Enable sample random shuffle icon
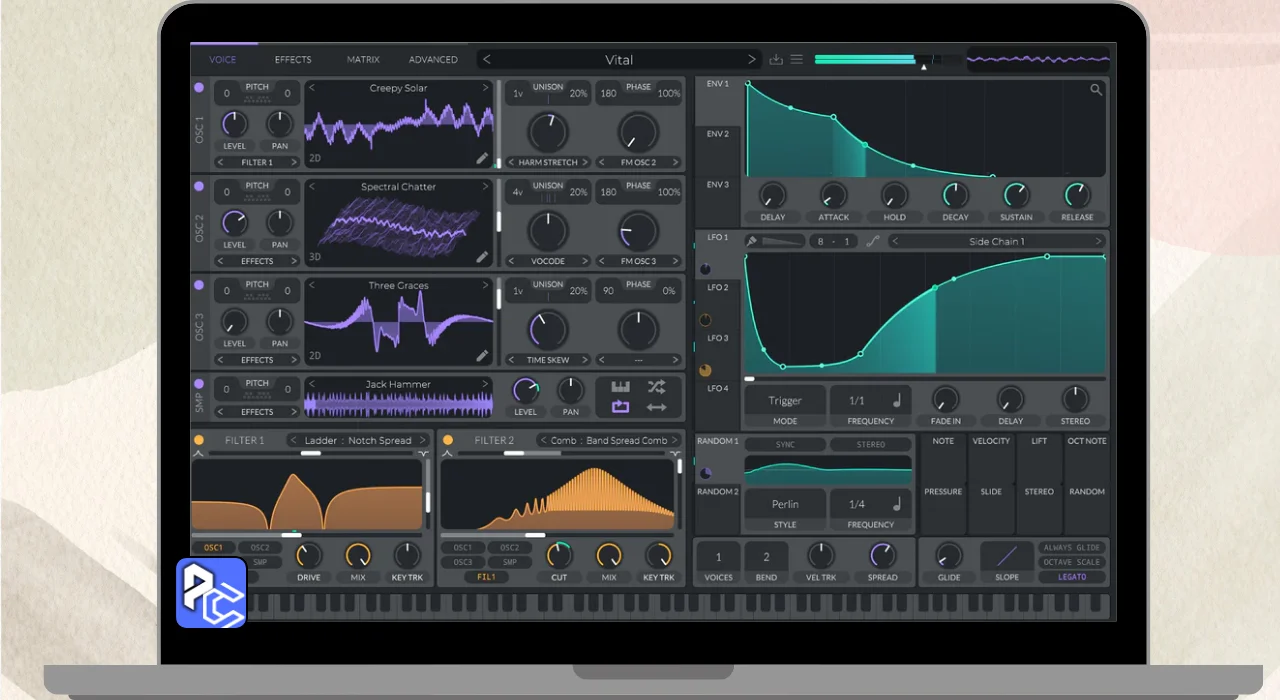 click(x=656, y=387)
